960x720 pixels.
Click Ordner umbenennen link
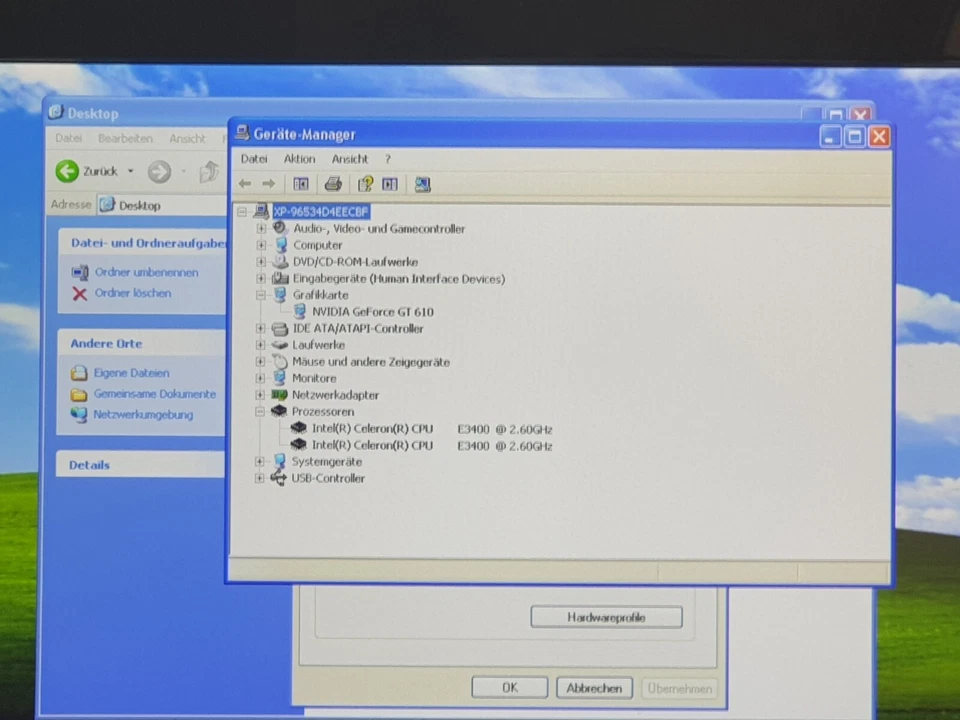click(146, 272)
